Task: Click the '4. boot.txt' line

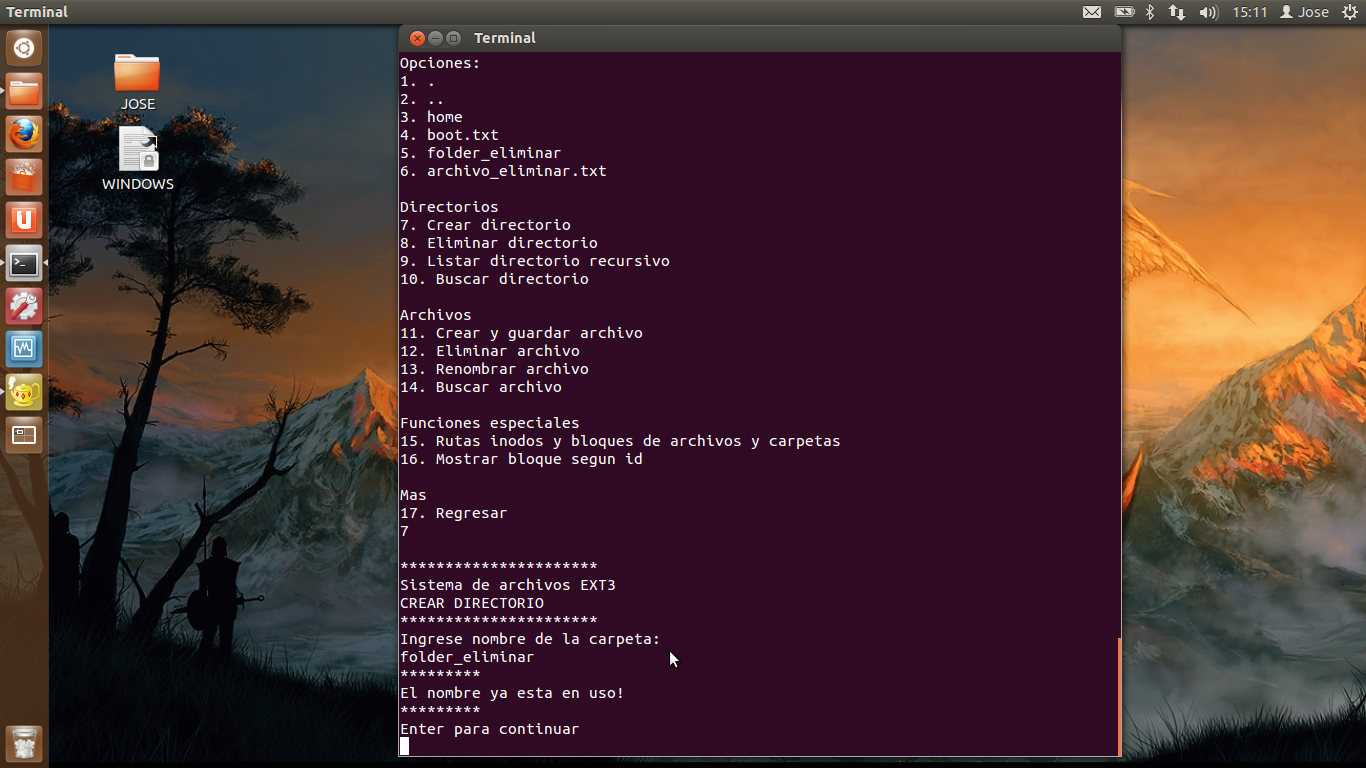Action: coord(449,135)
